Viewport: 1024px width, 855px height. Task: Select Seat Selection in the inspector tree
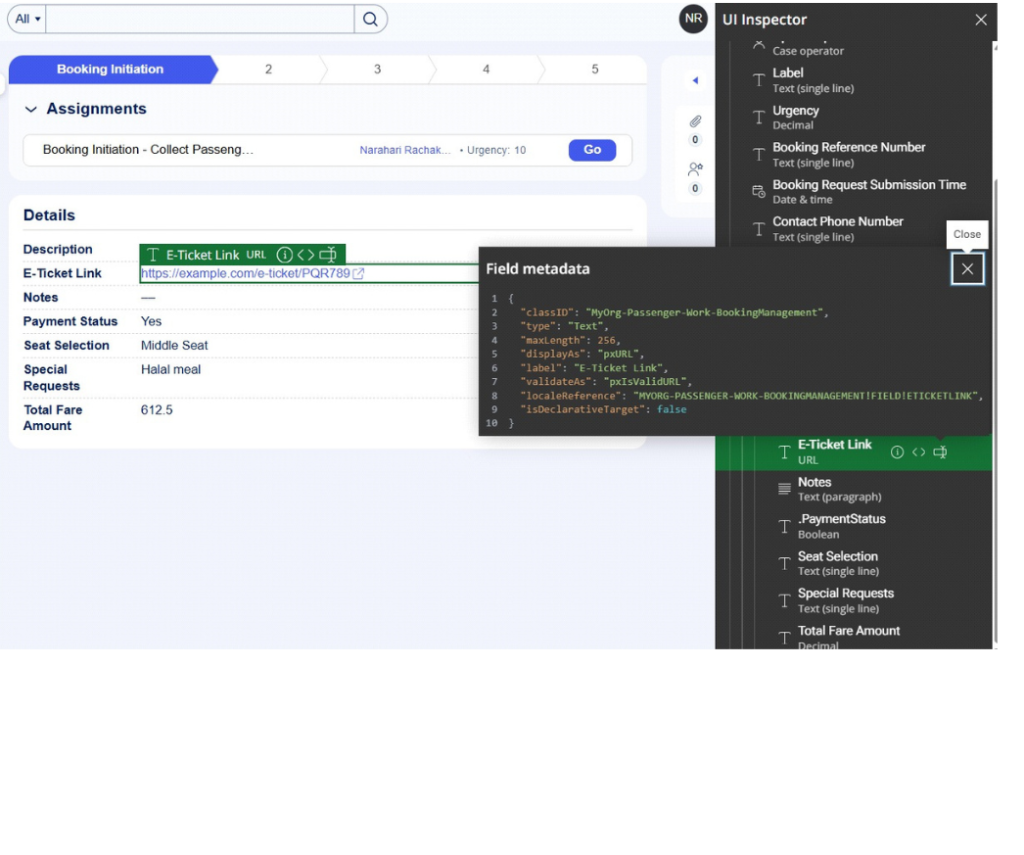837,557
